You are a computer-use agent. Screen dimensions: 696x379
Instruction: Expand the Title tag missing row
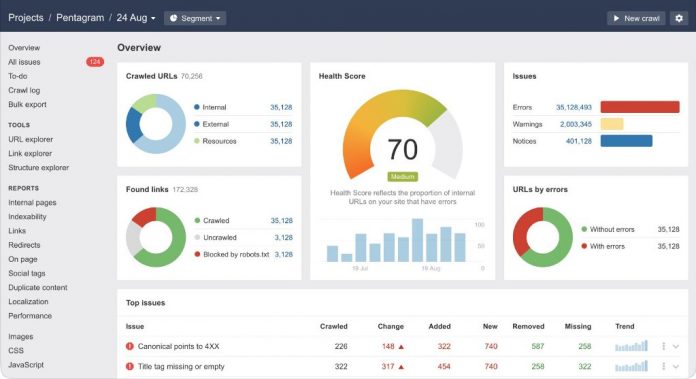[676, 366]
